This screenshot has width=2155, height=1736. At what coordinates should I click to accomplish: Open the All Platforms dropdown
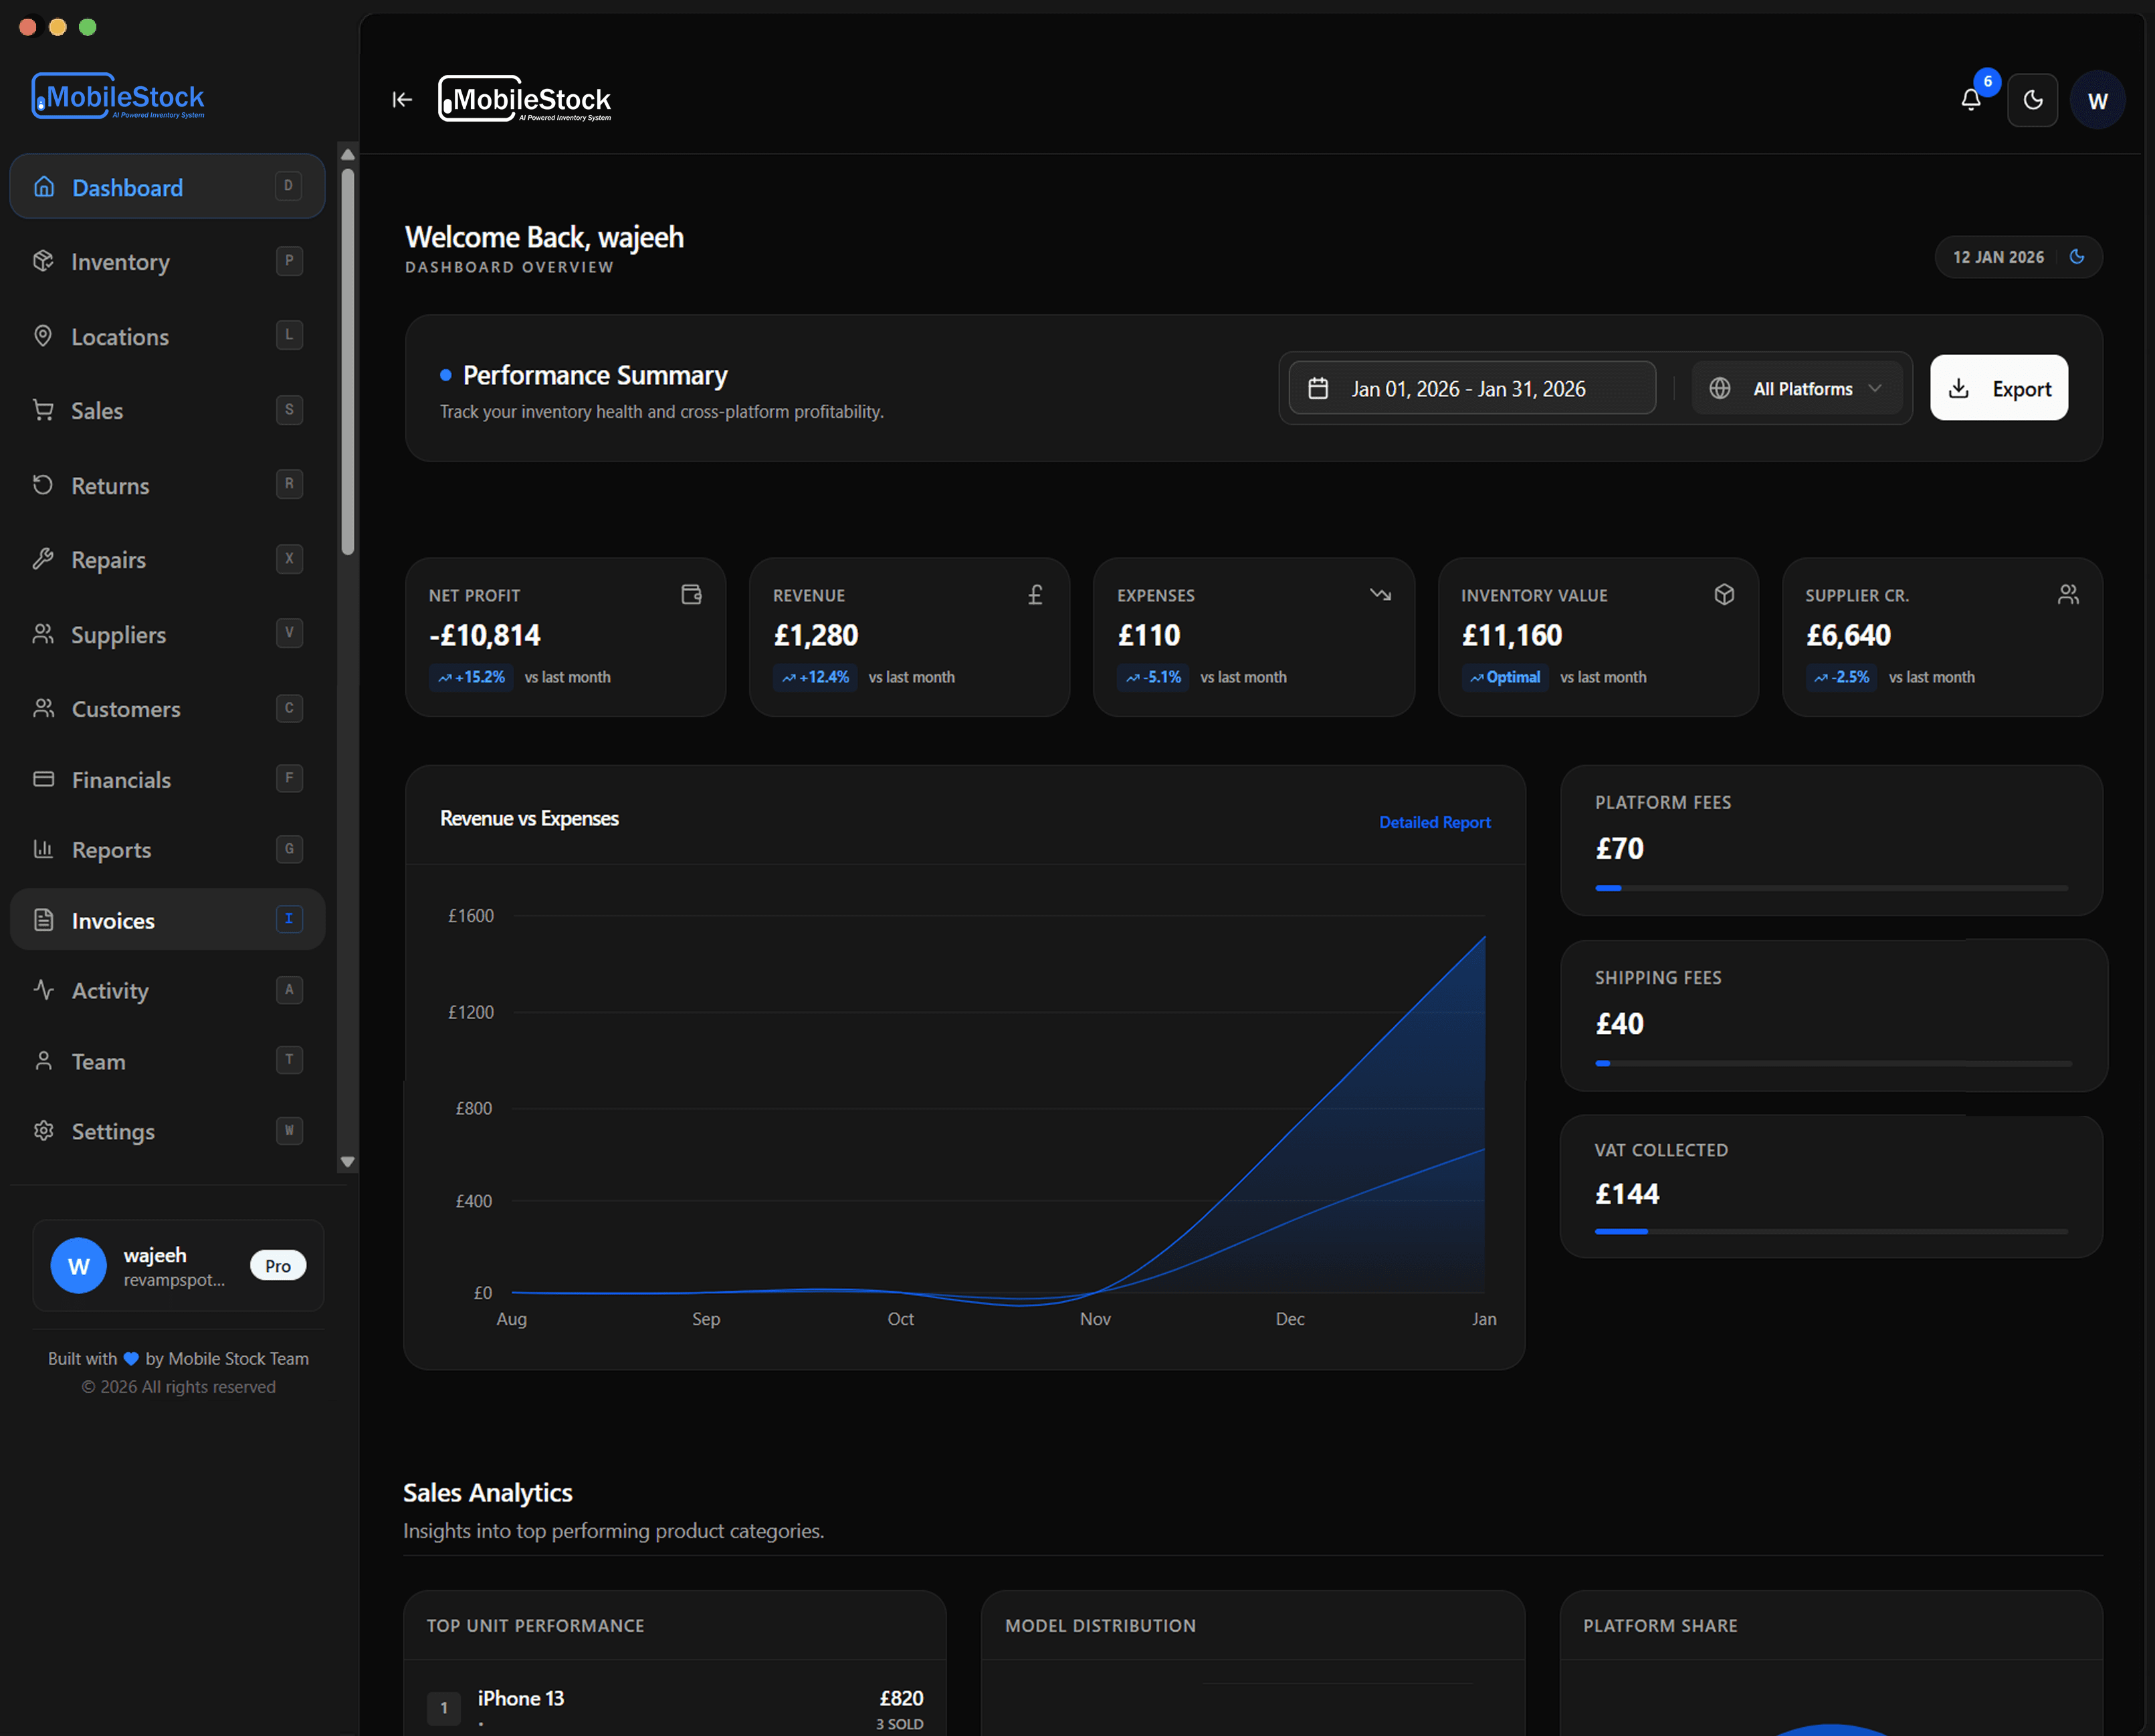(x=1797, y=388)
